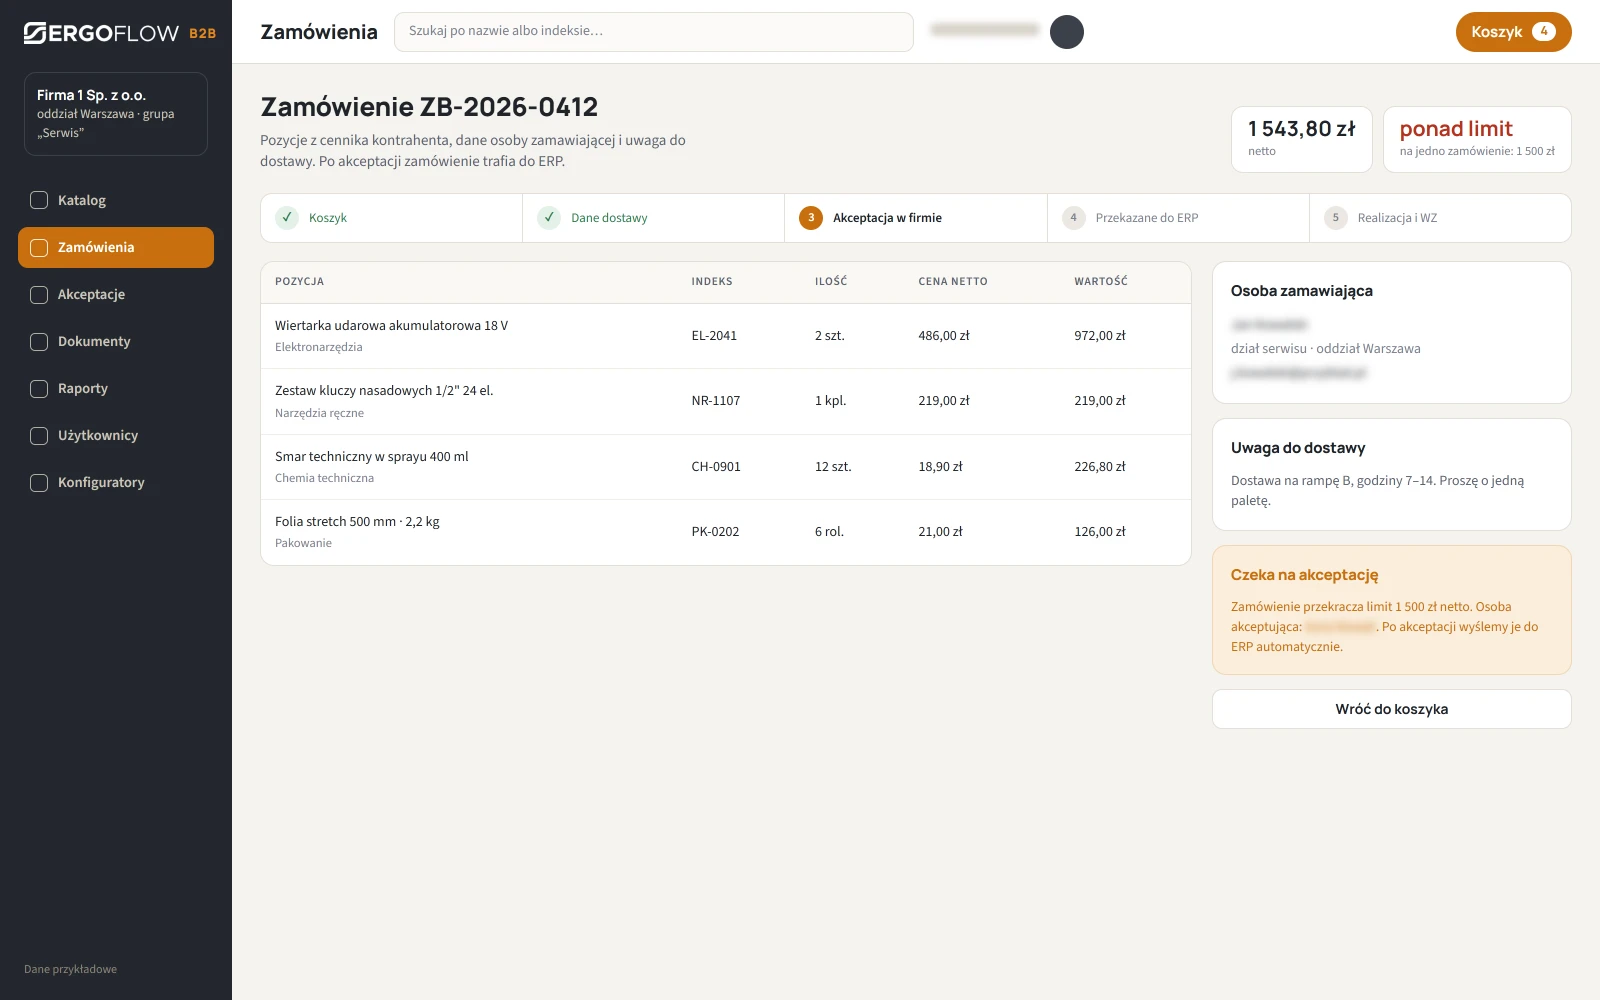Click the checkmark icon beside Koszyk step
Screen dimensions: 1600x1000
[x=287, y=217]
